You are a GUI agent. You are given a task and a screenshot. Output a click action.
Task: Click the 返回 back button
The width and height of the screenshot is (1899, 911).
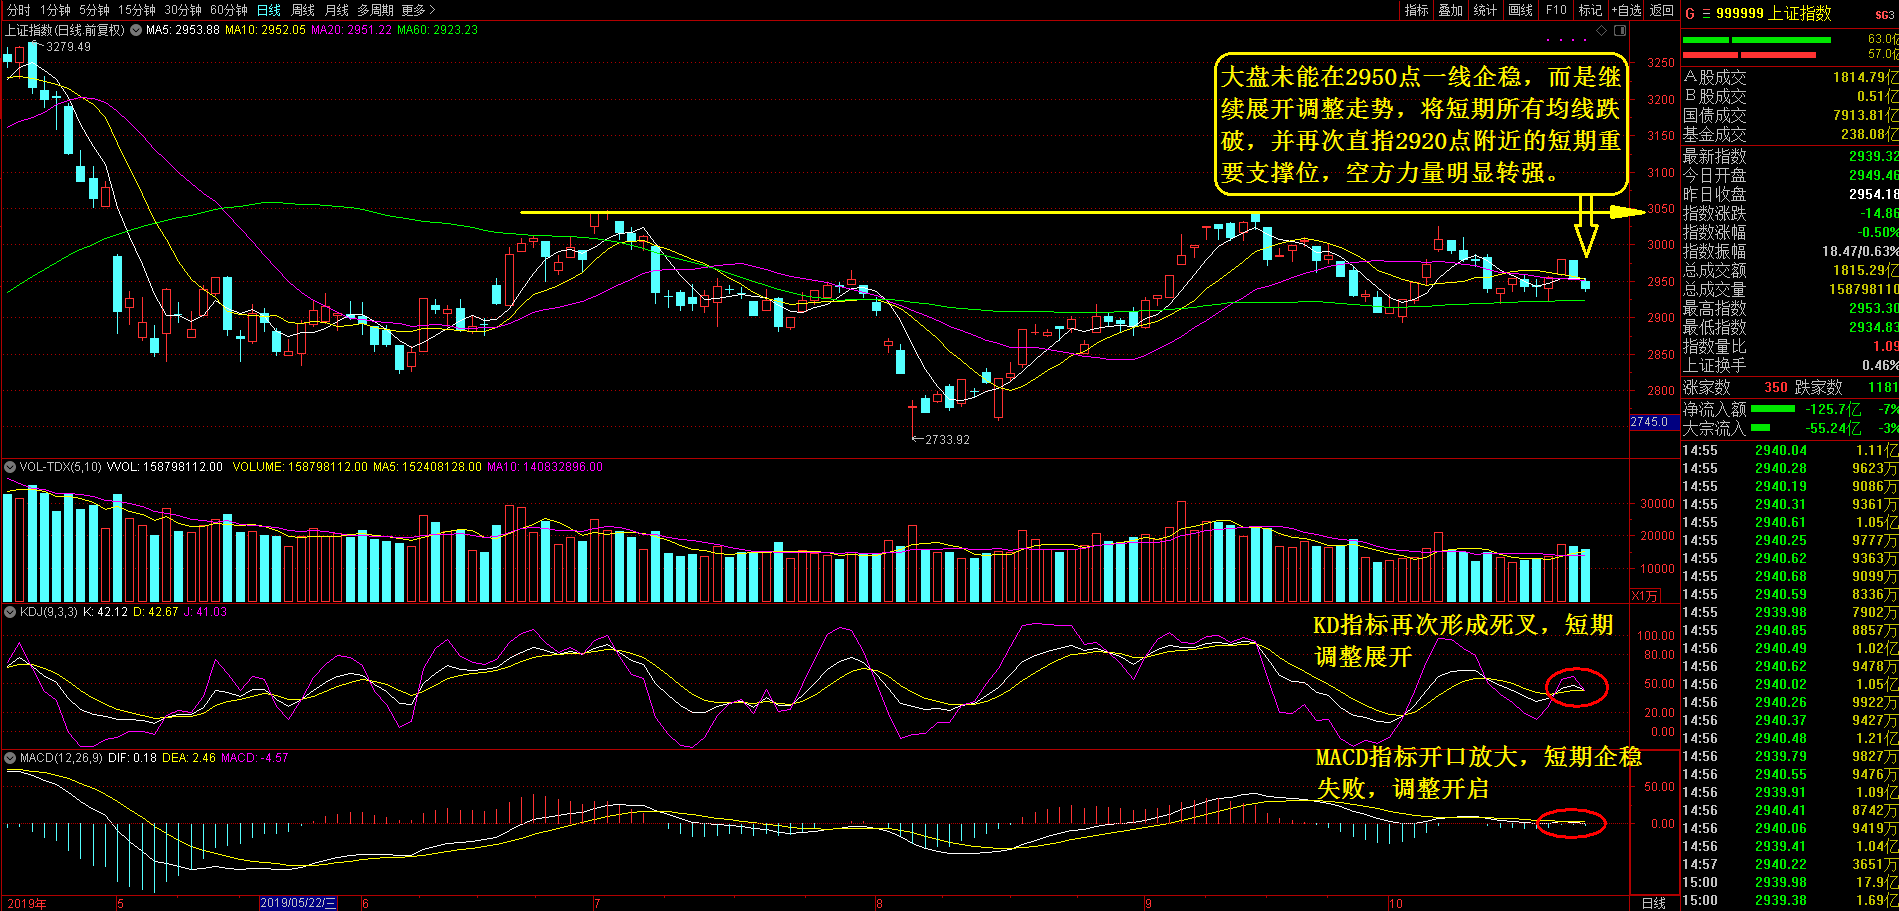click(1662, 10)
